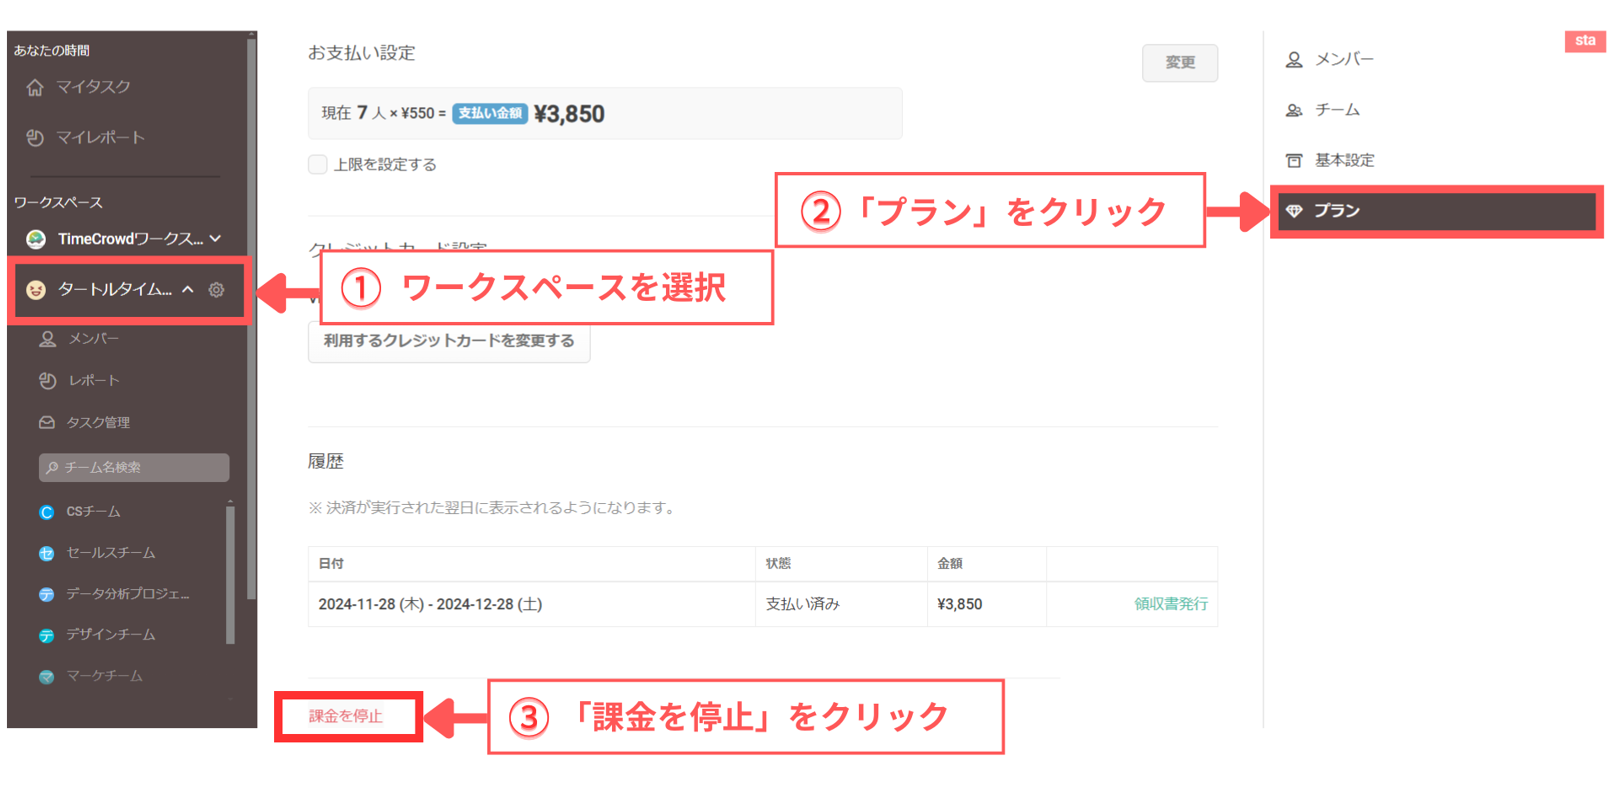This screenshot has height=810, width=1612.
Task: Click the 課金を停止 link
Action: [346, 716]
